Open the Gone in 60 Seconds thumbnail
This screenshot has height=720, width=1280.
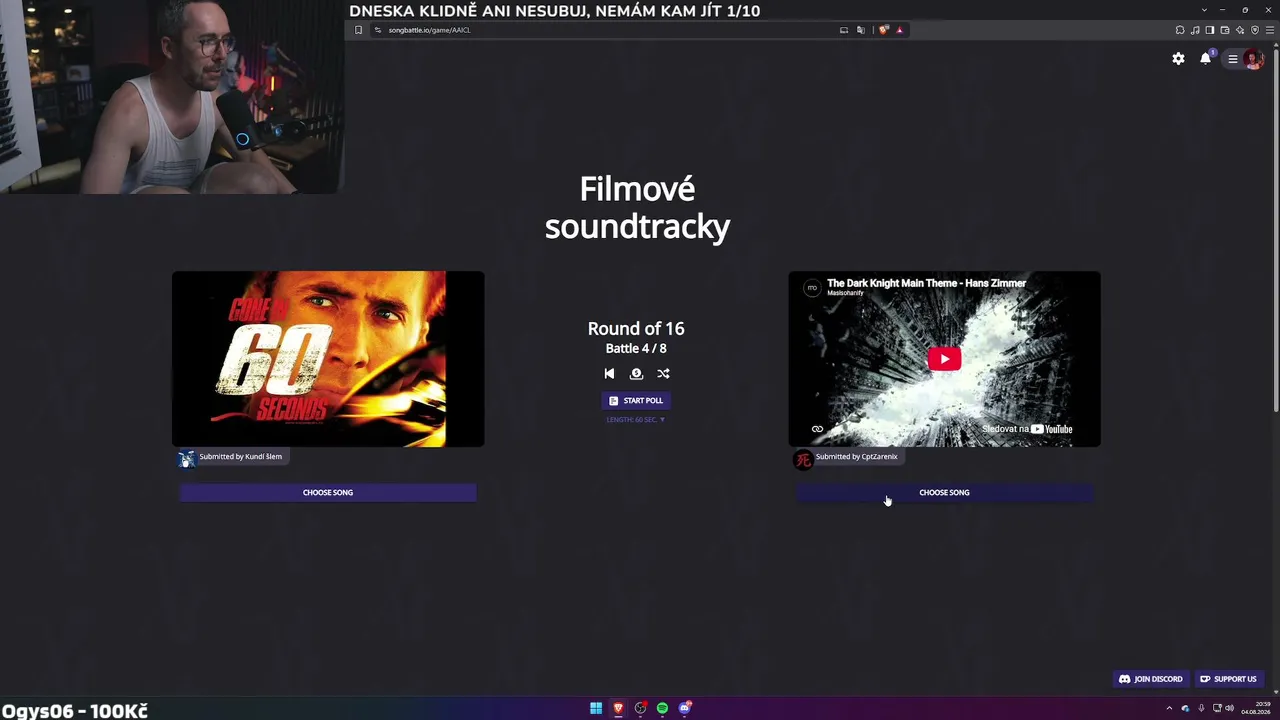point(328,359)
